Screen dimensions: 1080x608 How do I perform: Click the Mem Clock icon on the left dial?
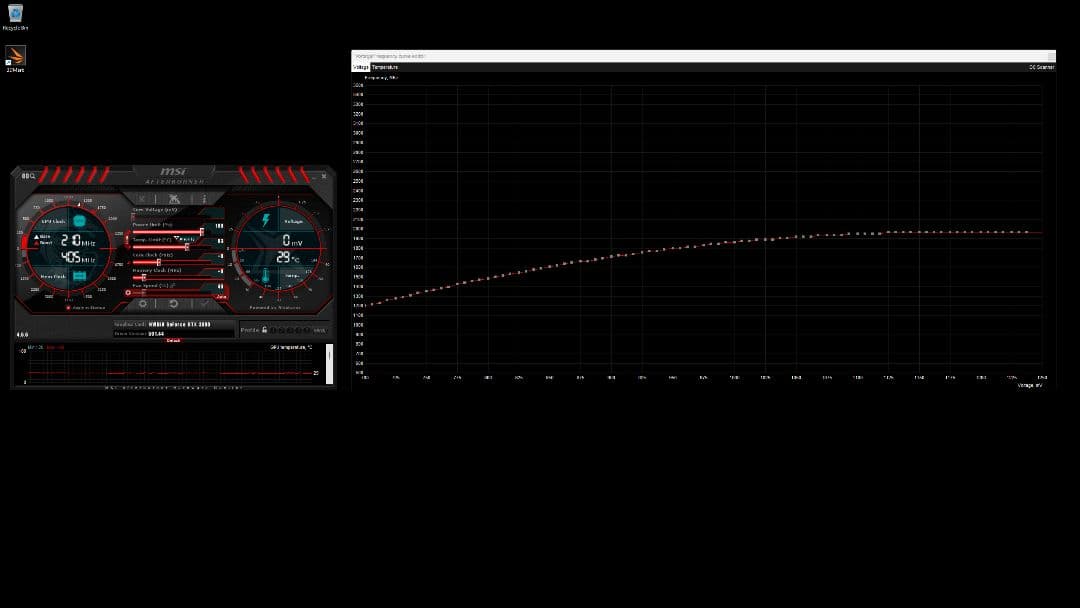(80, 274)
